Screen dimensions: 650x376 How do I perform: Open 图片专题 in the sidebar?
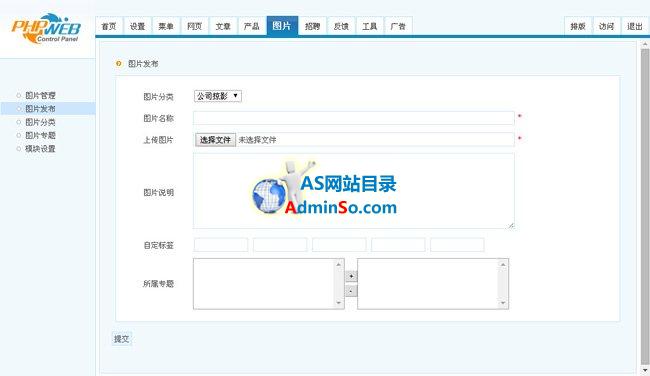[x=40, y=136]
